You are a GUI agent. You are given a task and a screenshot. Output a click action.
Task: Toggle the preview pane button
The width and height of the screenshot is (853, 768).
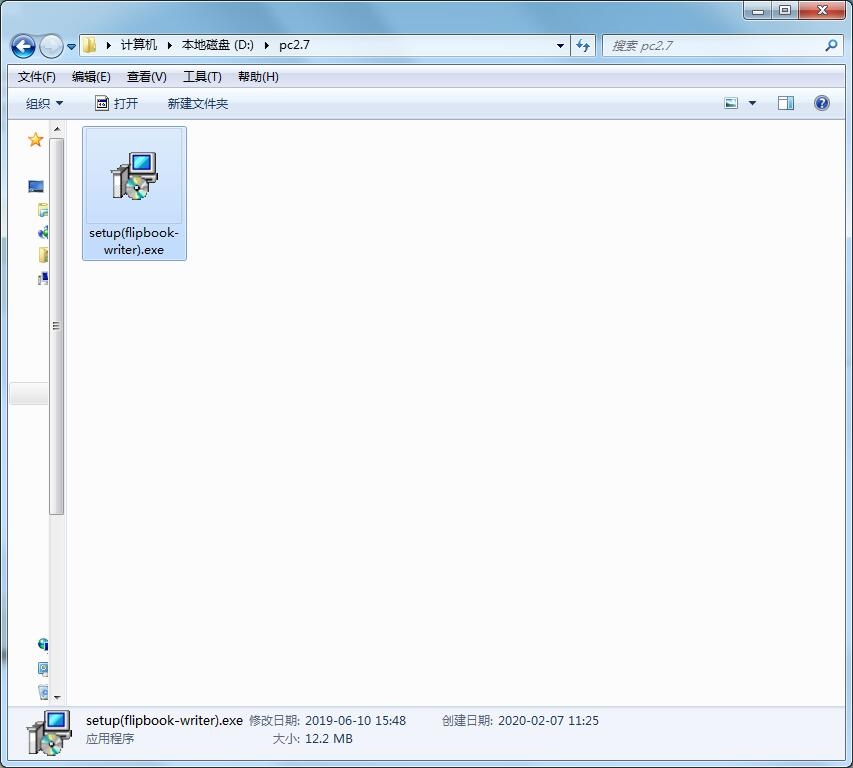786,103
